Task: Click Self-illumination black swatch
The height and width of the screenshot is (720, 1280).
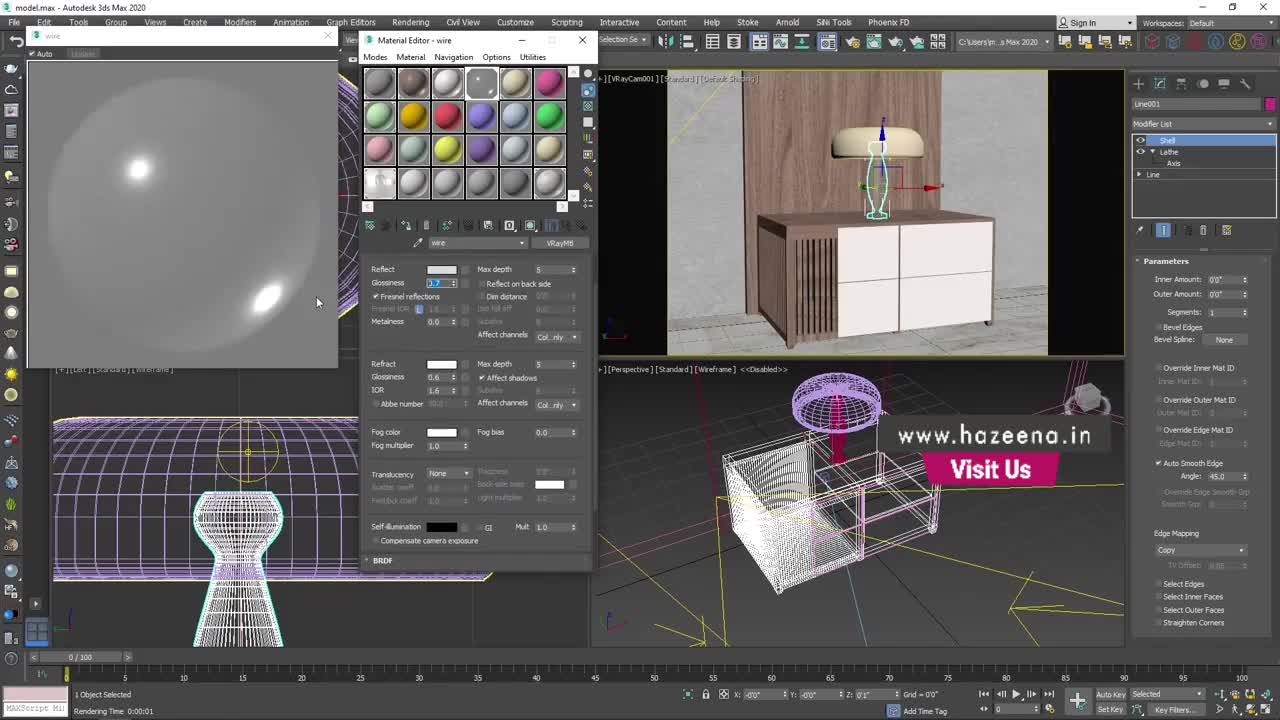Action: coord(441,527)
